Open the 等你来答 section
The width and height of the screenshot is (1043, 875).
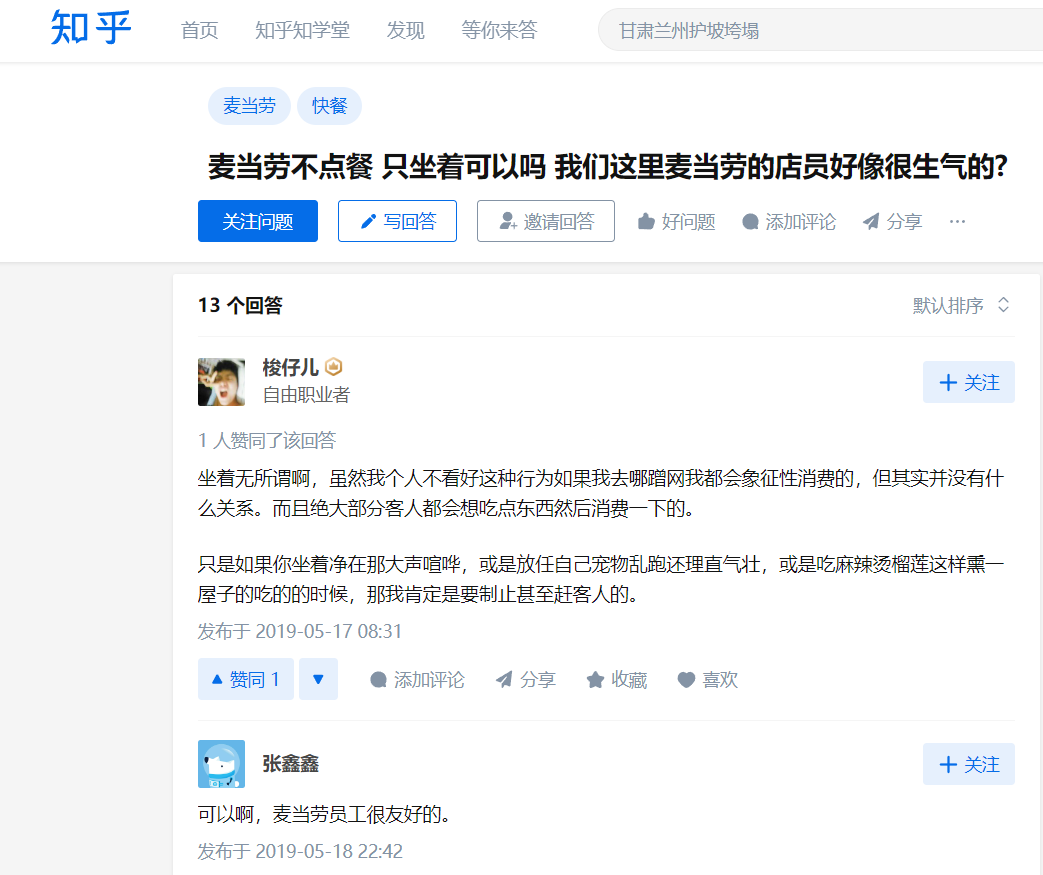(499, 31)
